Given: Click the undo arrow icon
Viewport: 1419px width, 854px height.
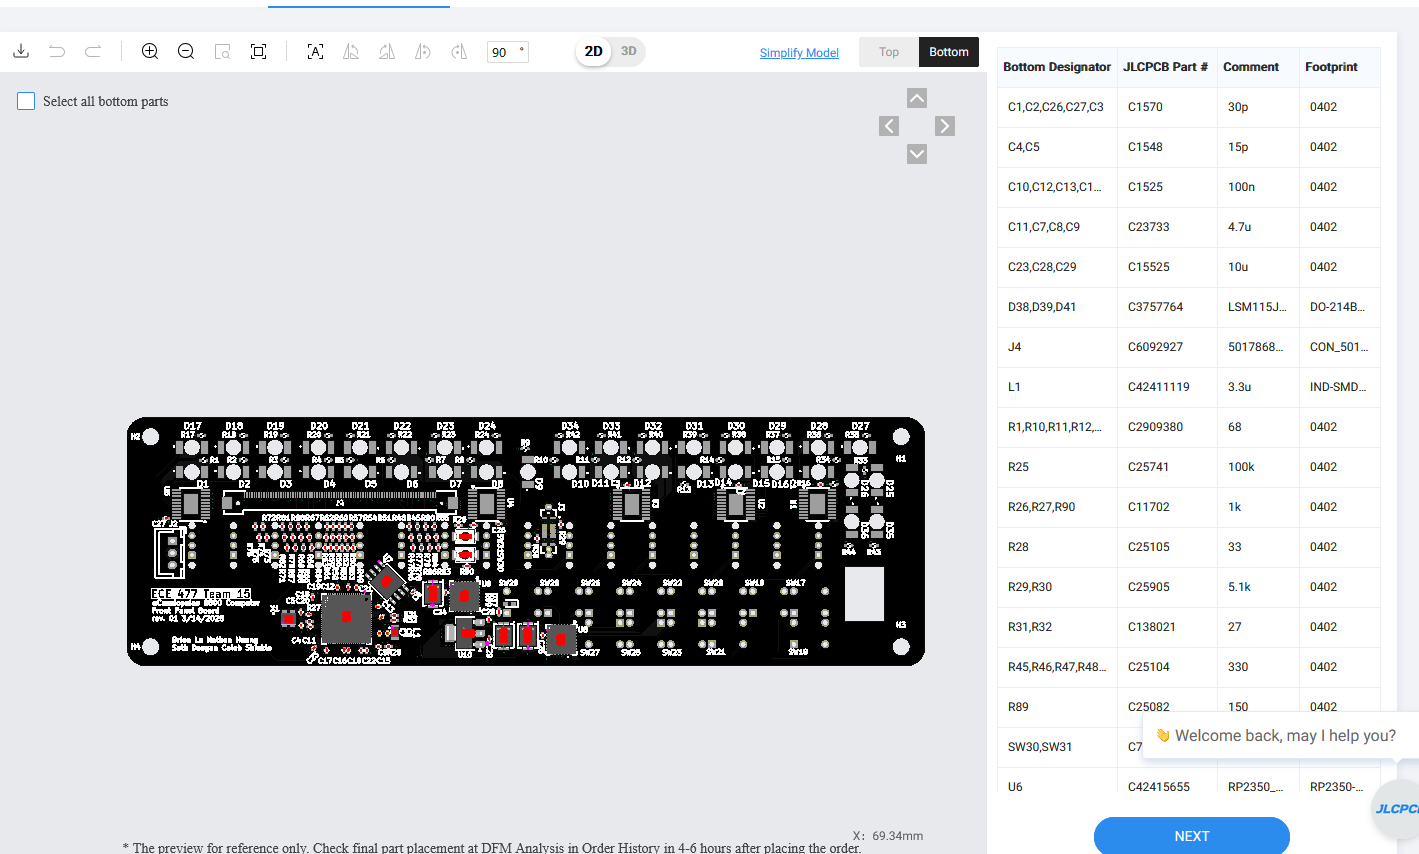Looking at the screenshot, I should point(57,51).
